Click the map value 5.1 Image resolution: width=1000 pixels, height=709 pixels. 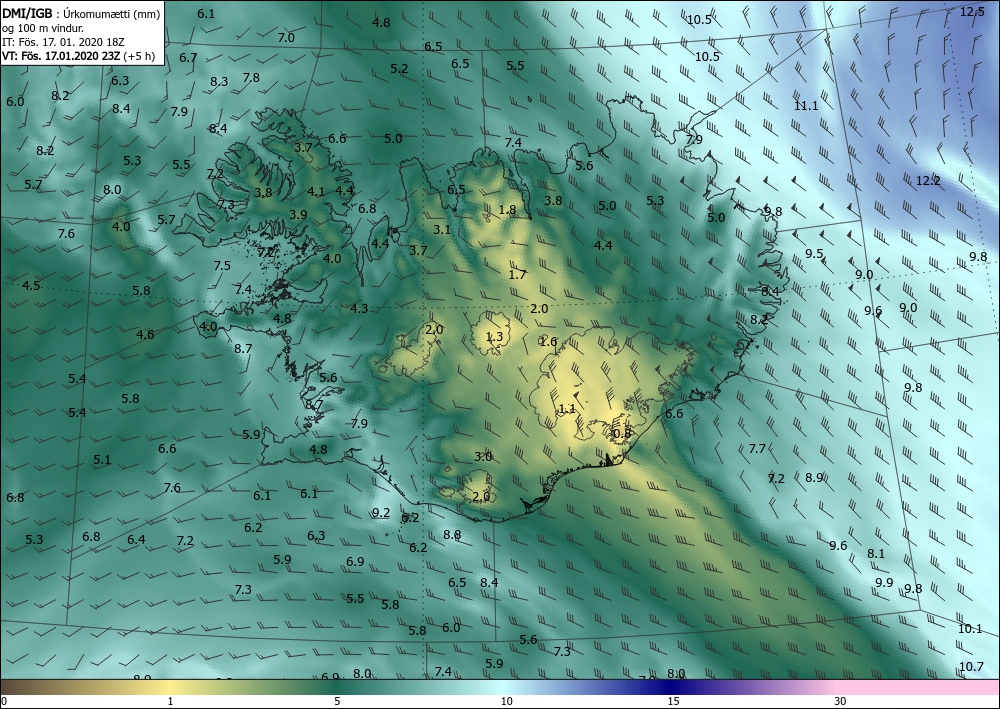(x=102, y=460)
